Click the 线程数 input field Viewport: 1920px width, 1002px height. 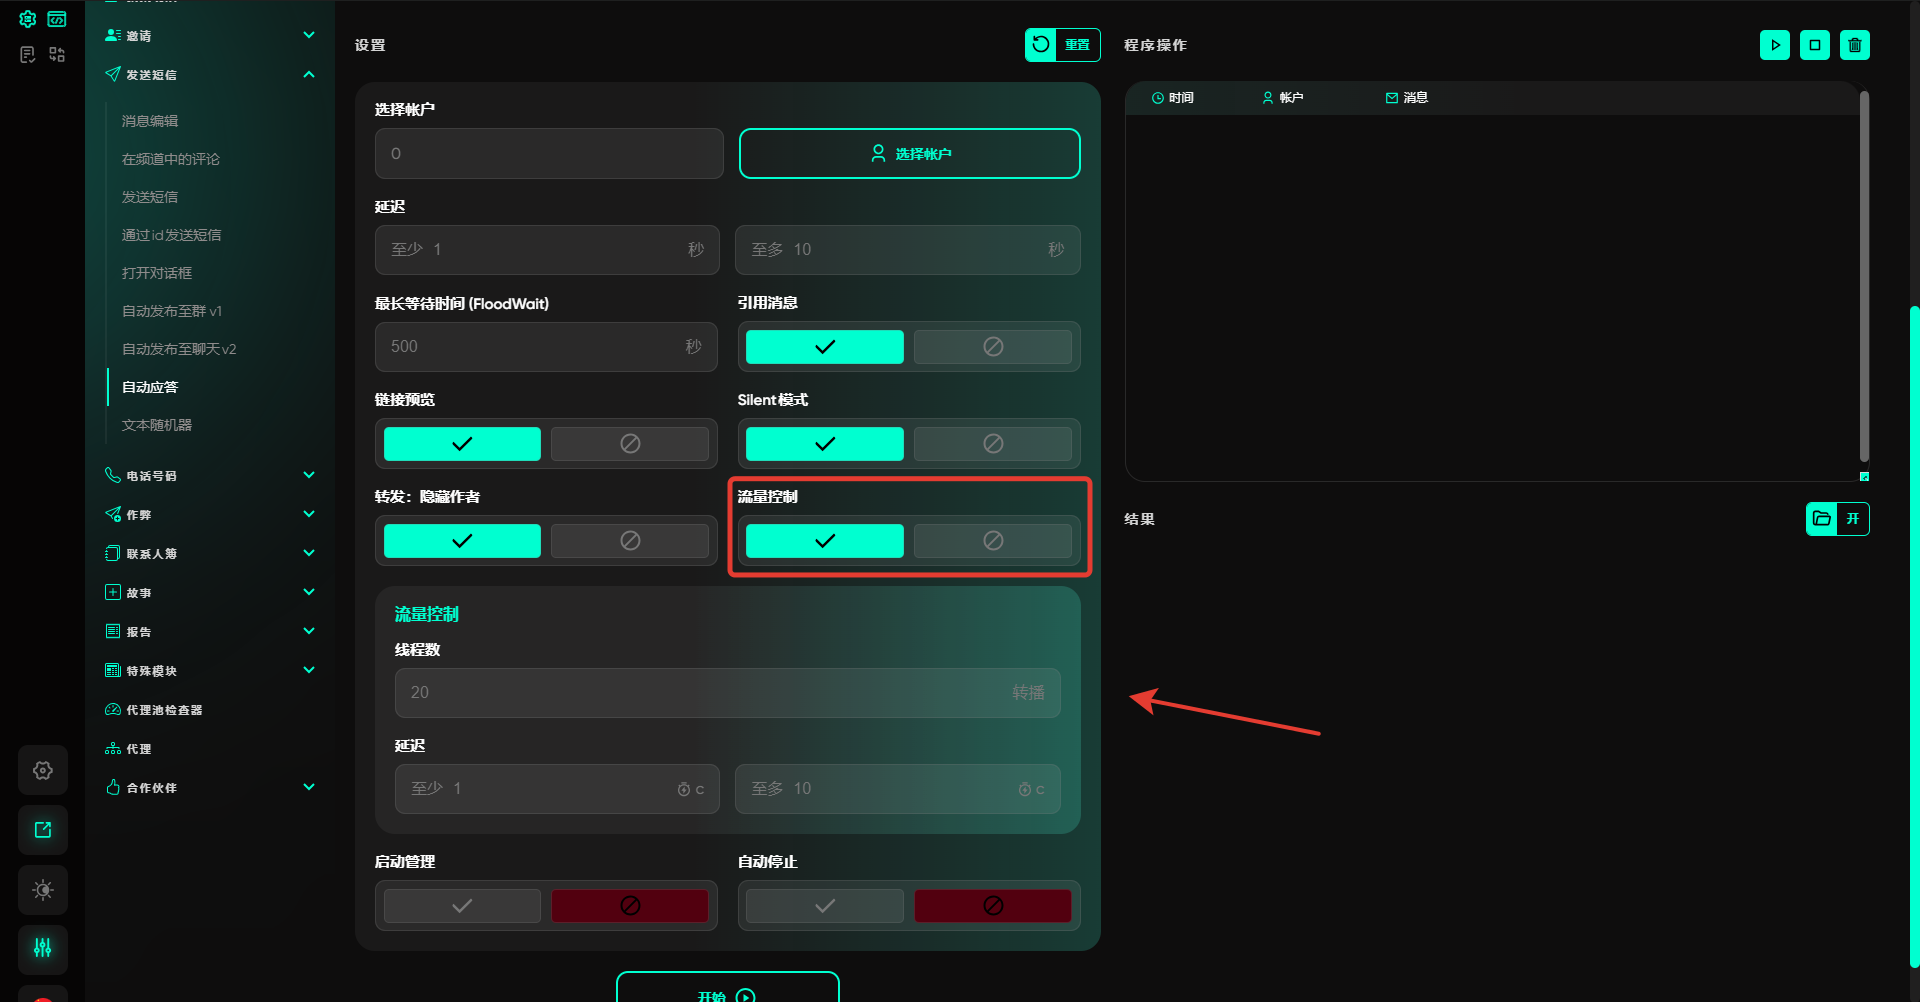tap(700, 693)
